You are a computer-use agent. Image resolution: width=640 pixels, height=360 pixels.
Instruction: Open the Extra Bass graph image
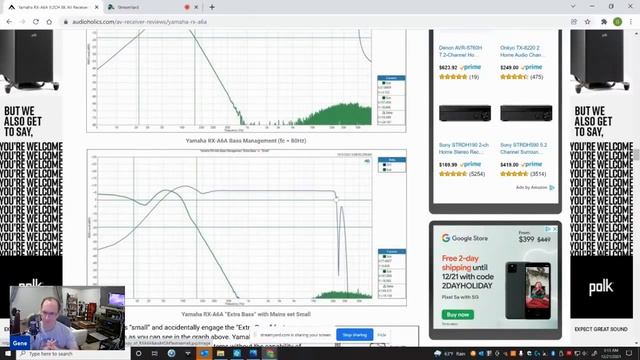coord(246,227)
